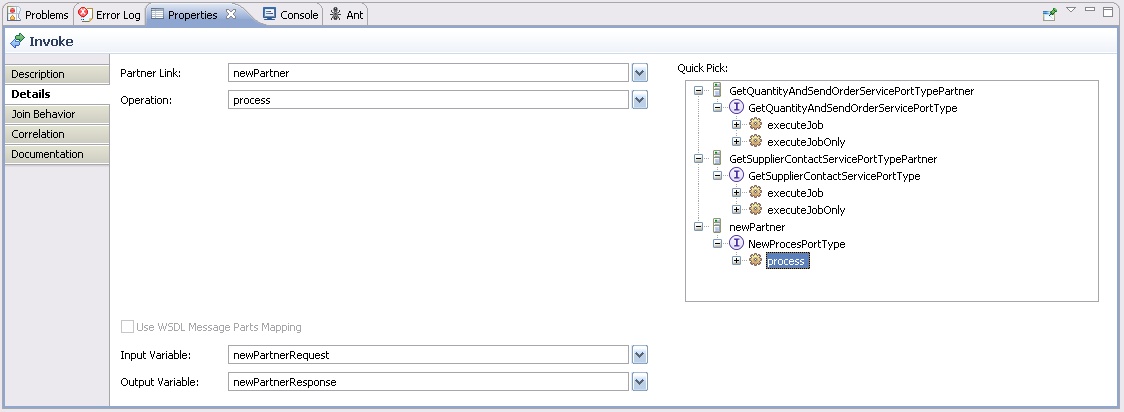This screenshot has width=1124, height=412.
Task: Close the Properties tab with its X
Action: pos(231,14)
